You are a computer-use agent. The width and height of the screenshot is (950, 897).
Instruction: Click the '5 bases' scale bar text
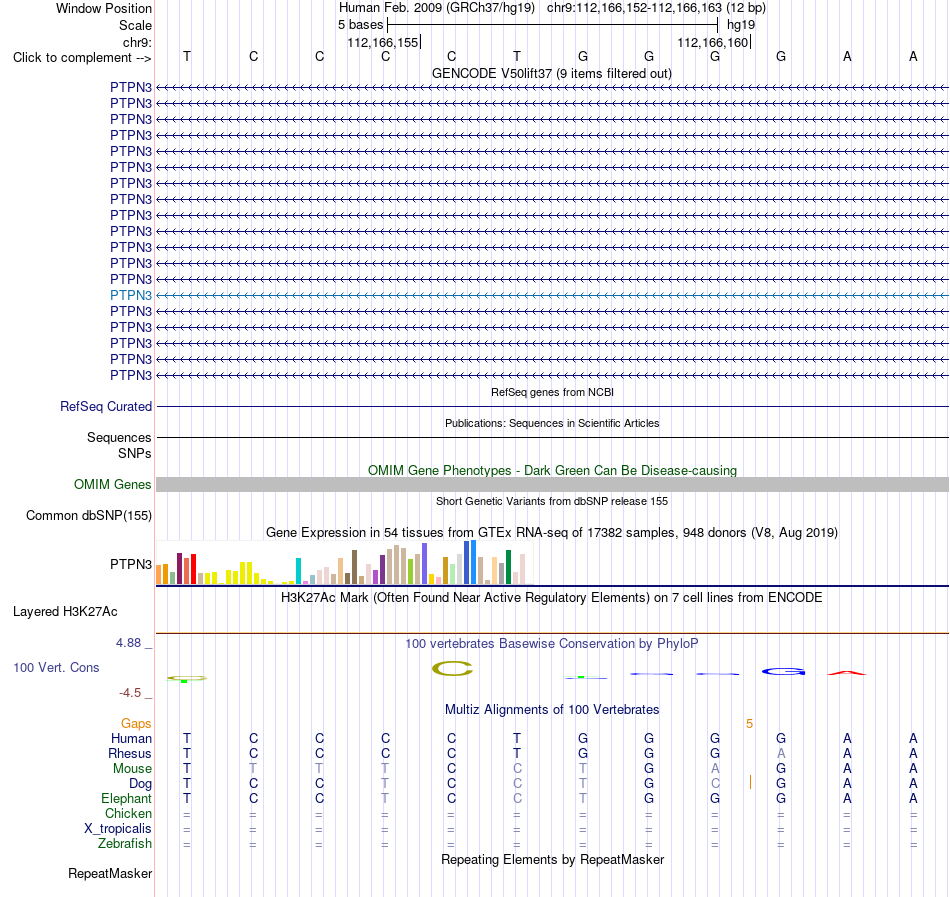[x=360, y=25]
